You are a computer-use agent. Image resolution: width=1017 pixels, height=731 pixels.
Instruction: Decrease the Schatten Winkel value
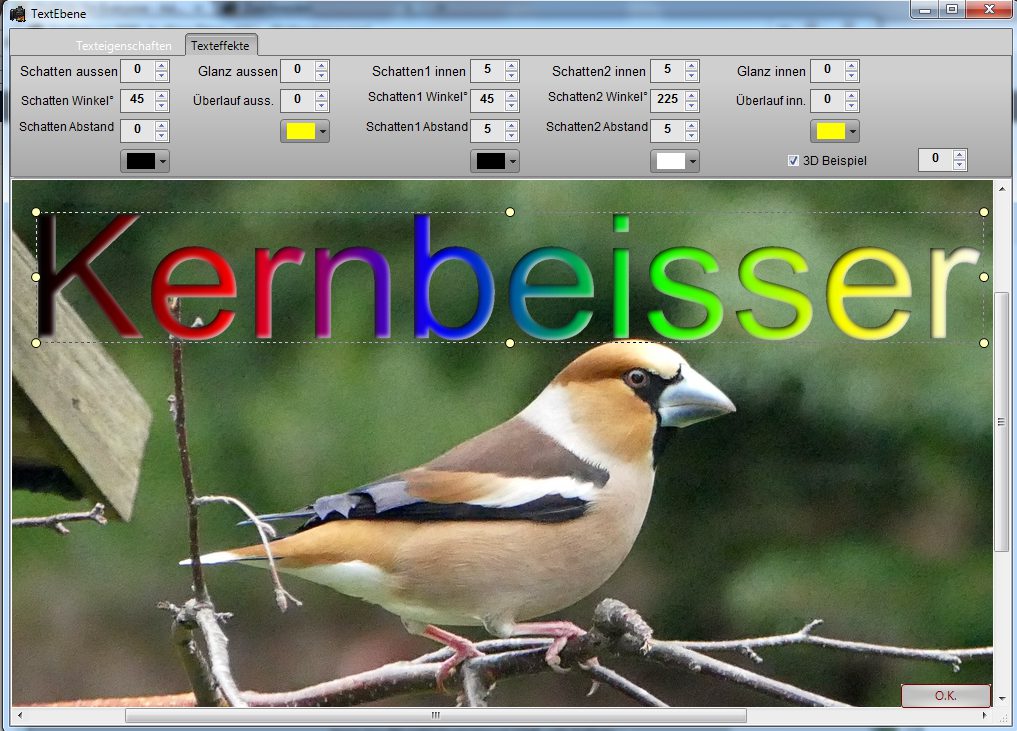(162, 106)
